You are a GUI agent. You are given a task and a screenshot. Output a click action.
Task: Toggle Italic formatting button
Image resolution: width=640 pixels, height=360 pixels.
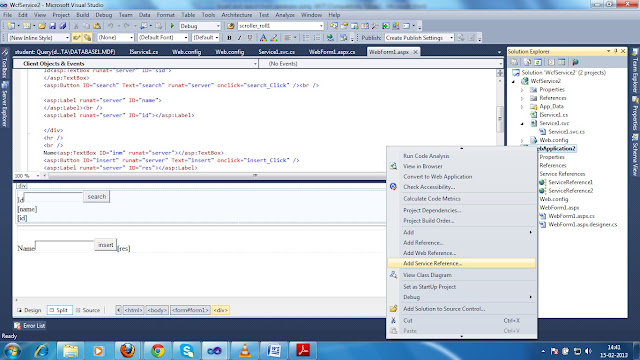pyautogui.click(x=239, y=38)
